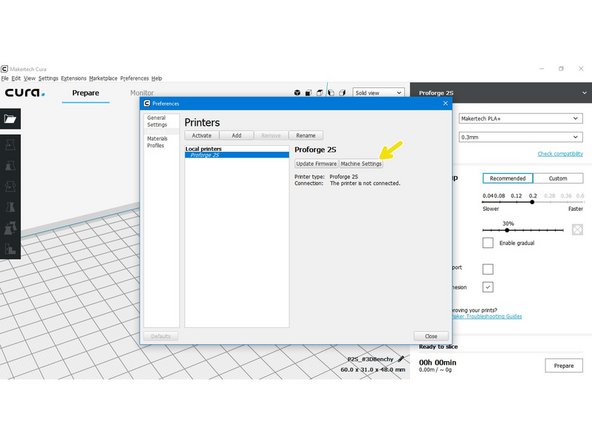592x444 pixels.
Task: Click the infill density slider handle at 30%
Action: coord(507,230)
